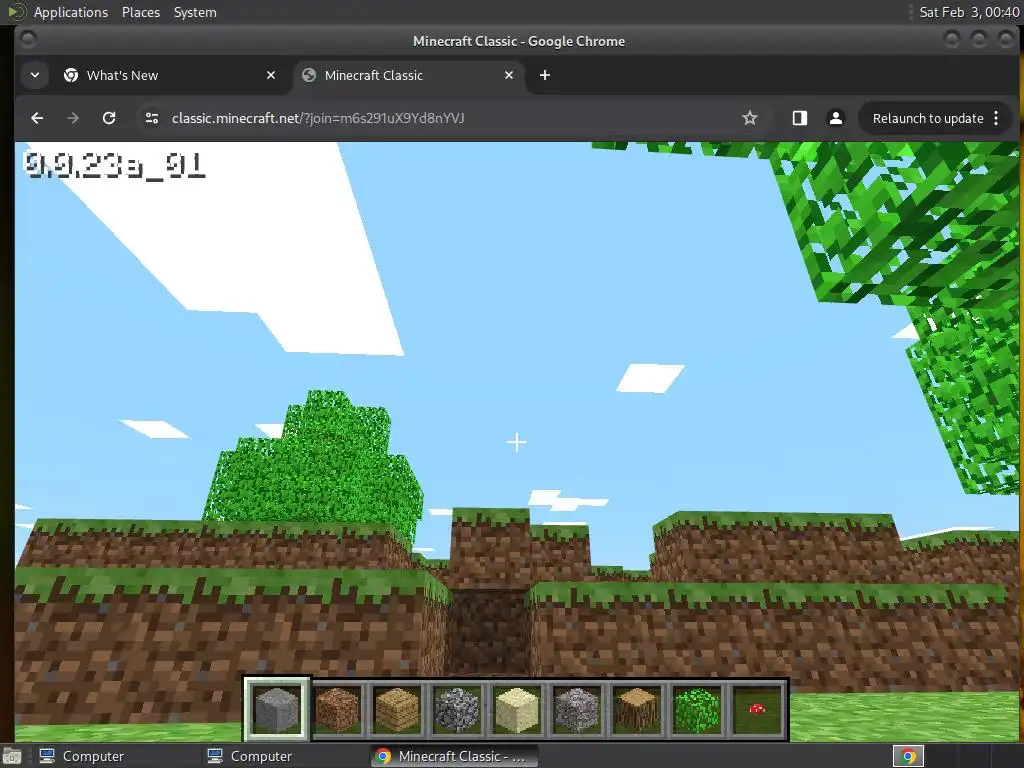Open Chrome side panel
This screenshot has height=768, width=1024.
799,118
